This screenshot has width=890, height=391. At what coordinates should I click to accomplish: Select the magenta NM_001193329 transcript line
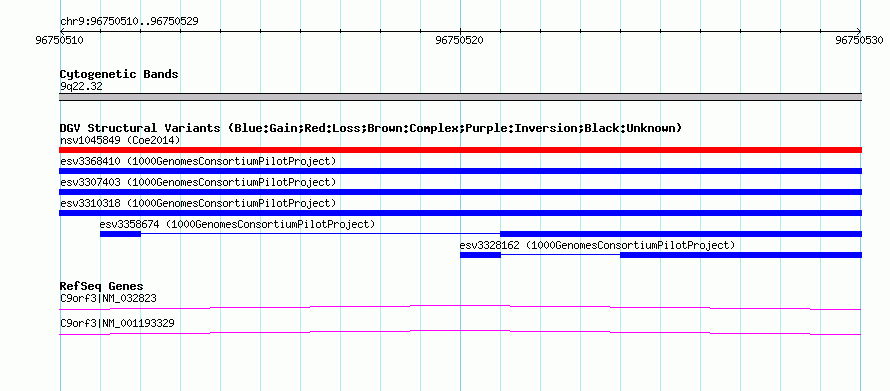[460, 333]
